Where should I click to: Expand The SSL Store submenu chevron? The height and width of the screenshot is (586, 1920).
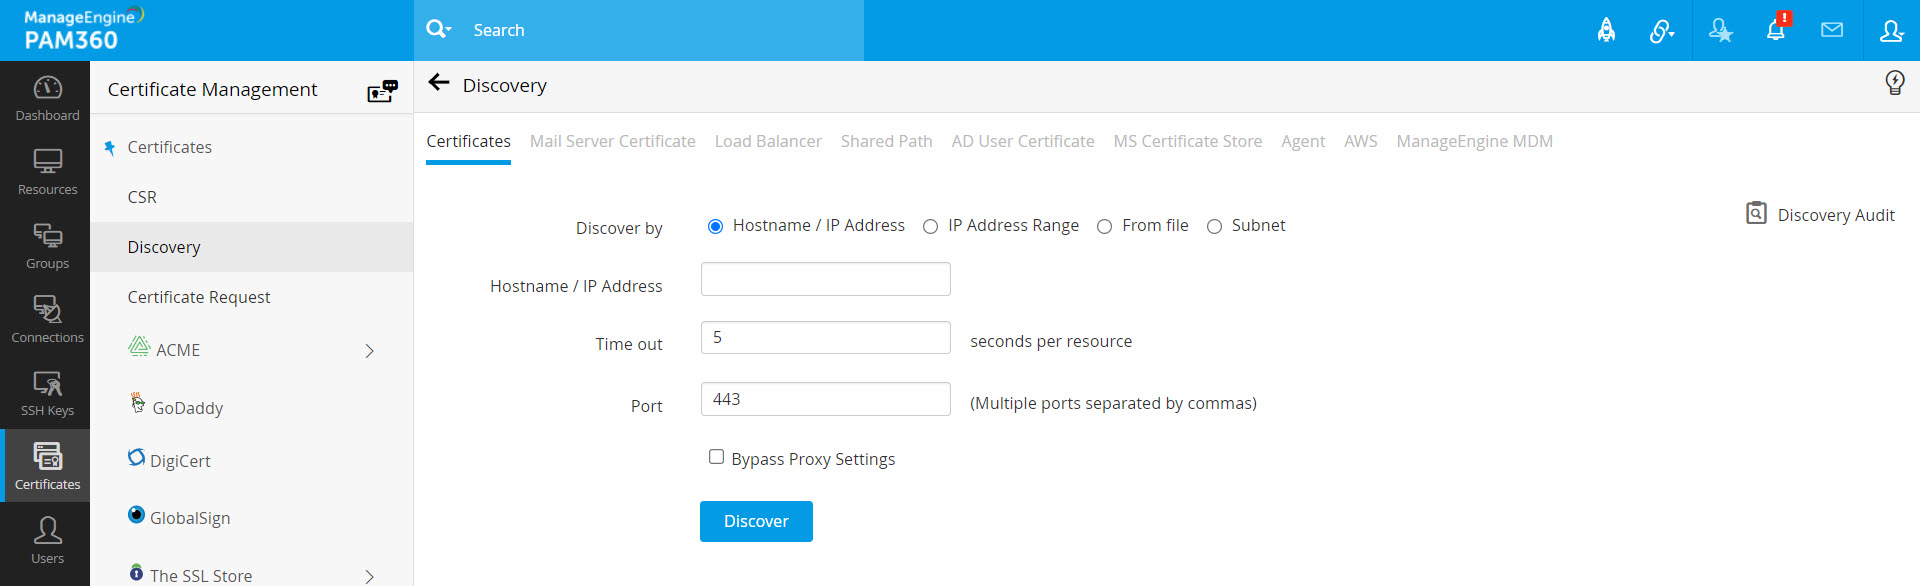tap(370, 576)
